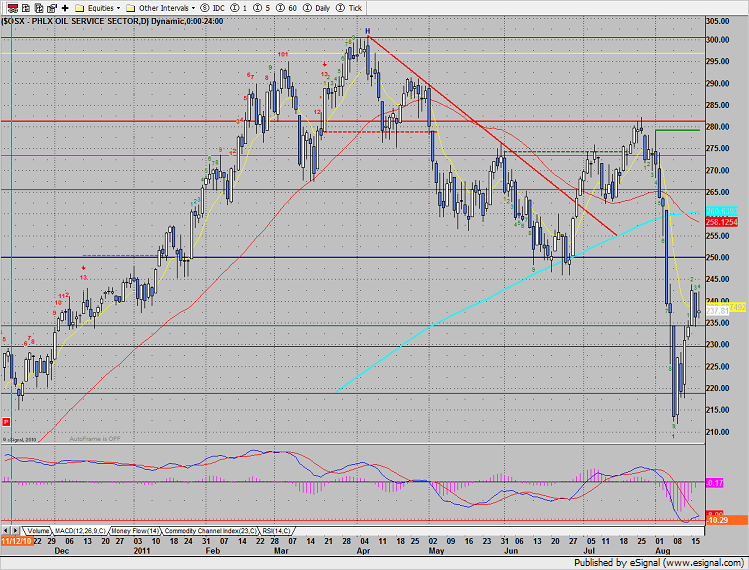
Task: Open the Equities folder dropdown
Action: (98, 8)
